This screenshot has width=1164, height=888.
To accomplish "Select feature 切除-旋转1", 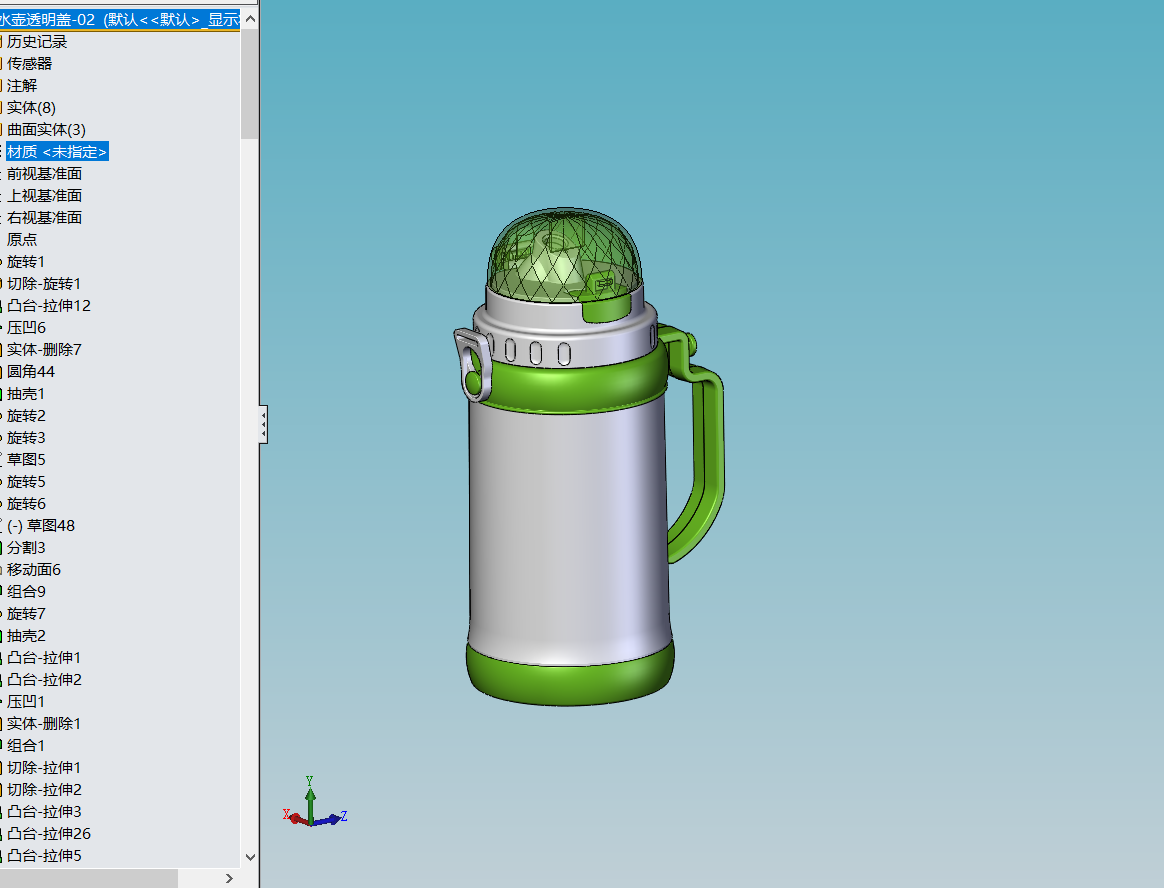I will coord(43,284).
